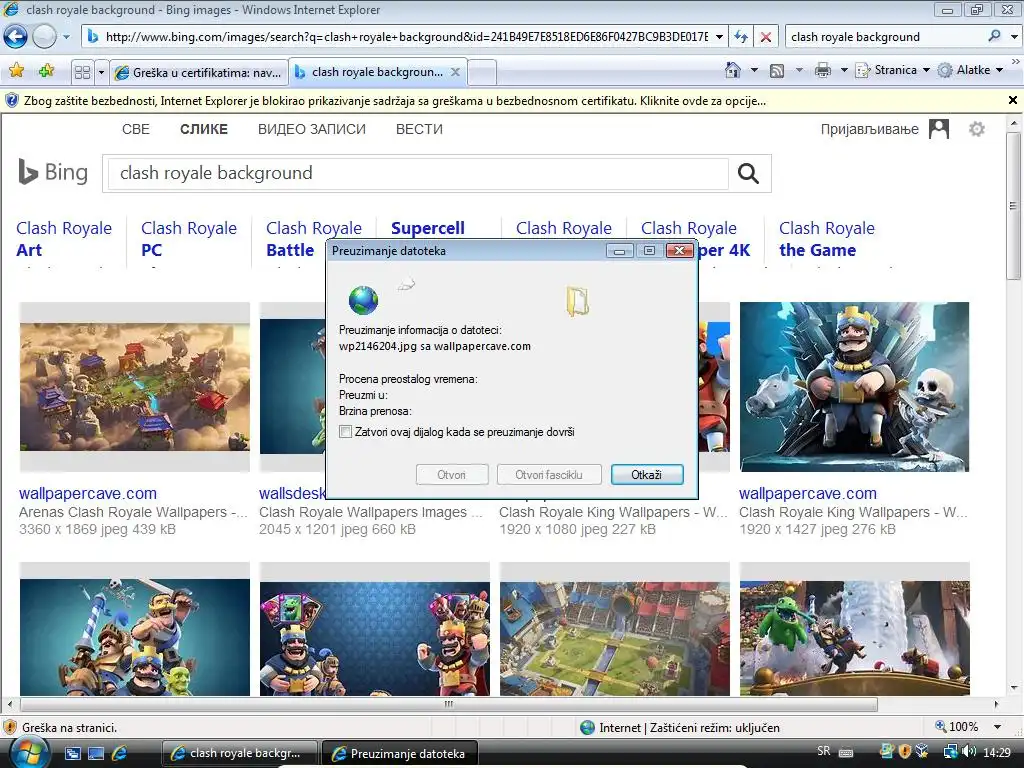Click the IE search box field
The height and width of the screenshot is (768, 1024).
click(x=884, y=37)
